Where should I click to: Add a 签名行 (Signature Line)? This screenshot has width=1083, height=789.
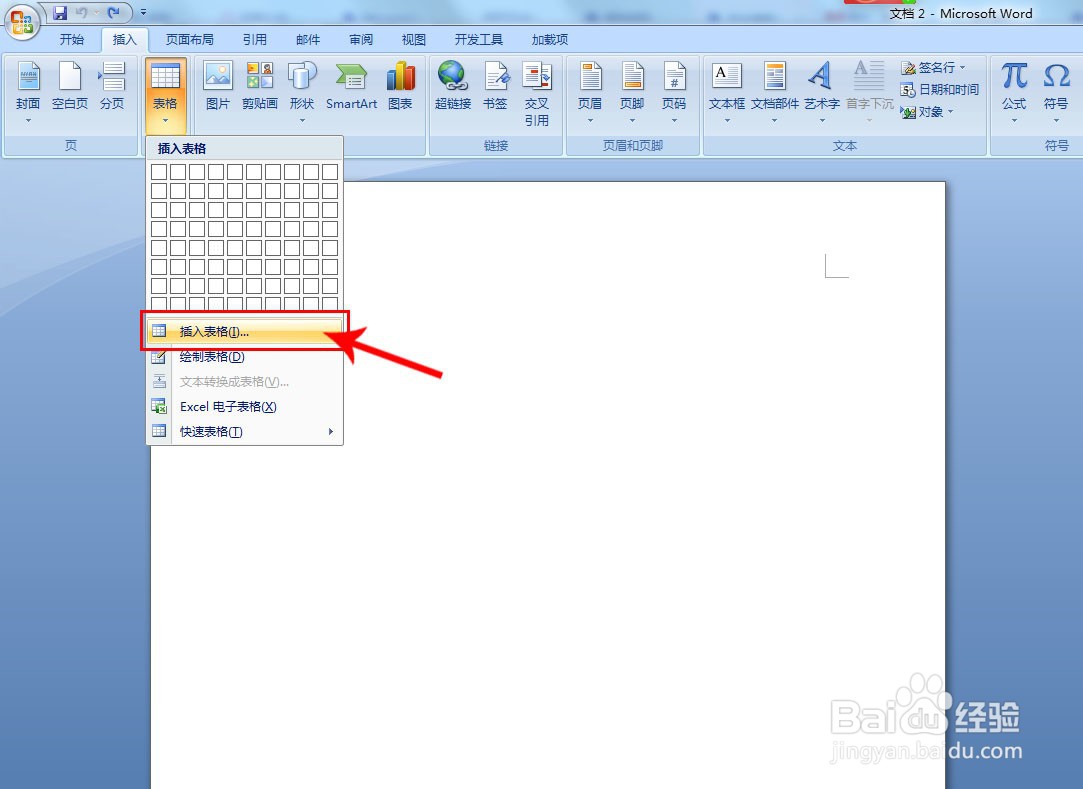[x=932, y=68]
